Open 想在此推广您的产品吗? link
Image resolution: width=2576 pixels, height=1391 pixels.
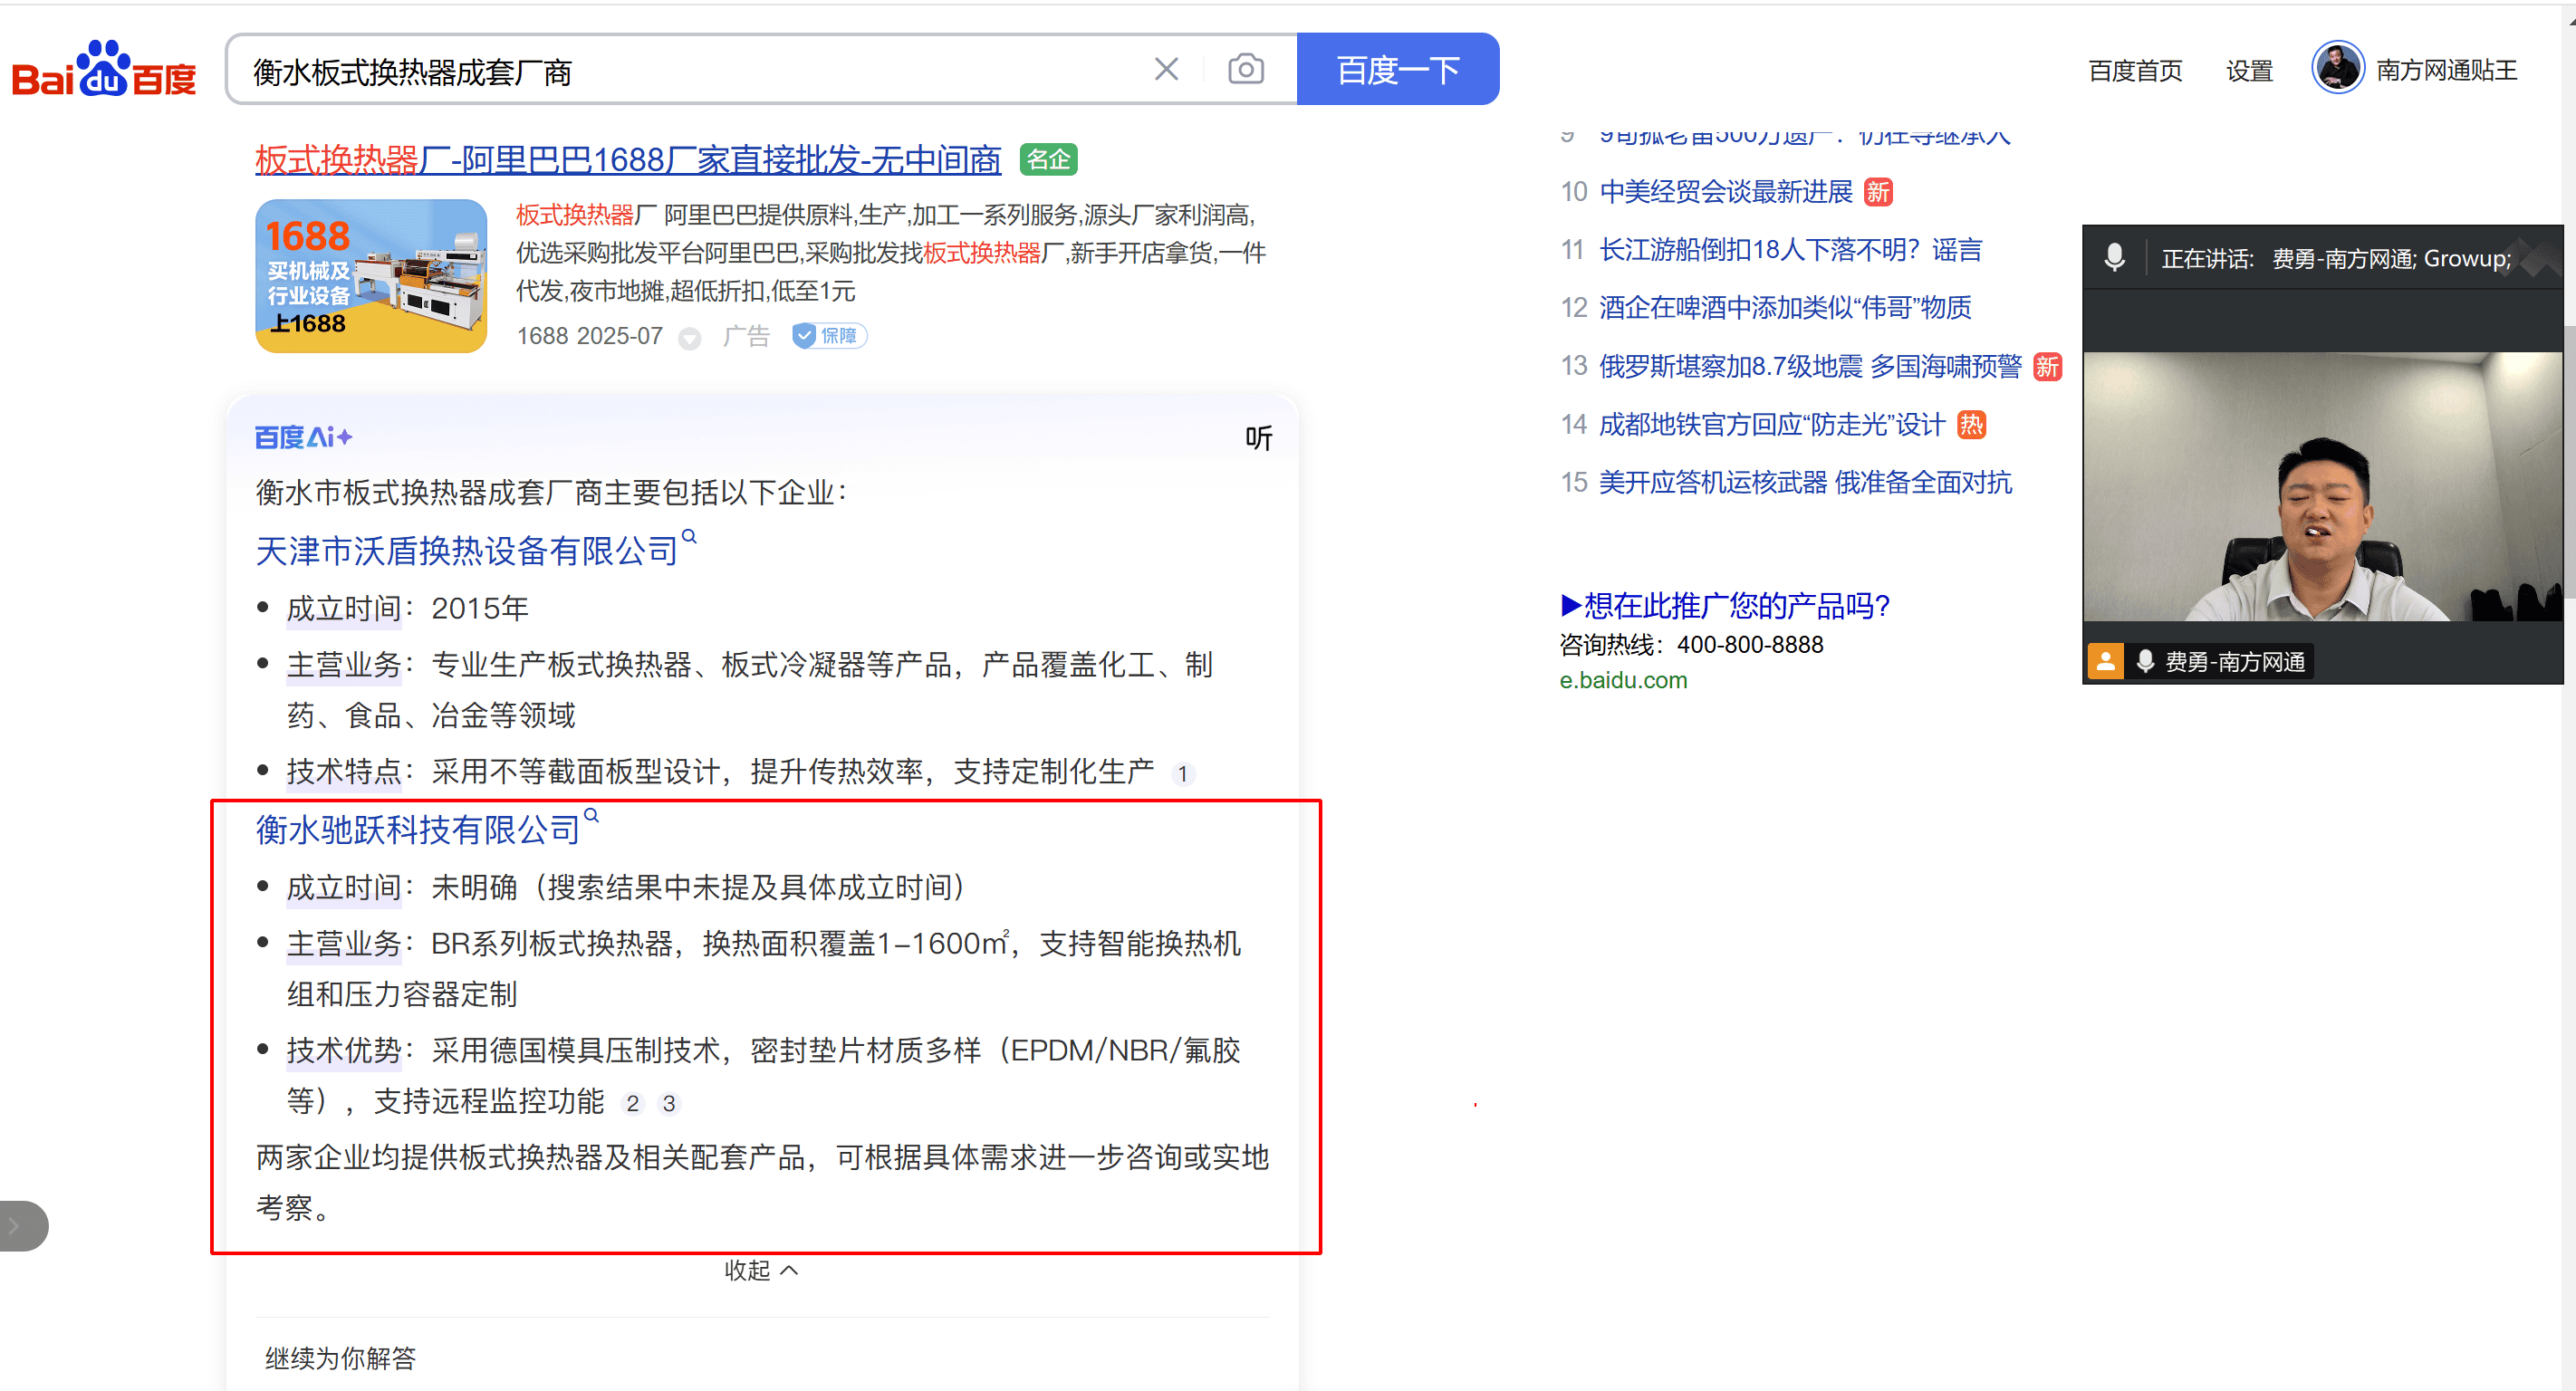click(1725, 605)
